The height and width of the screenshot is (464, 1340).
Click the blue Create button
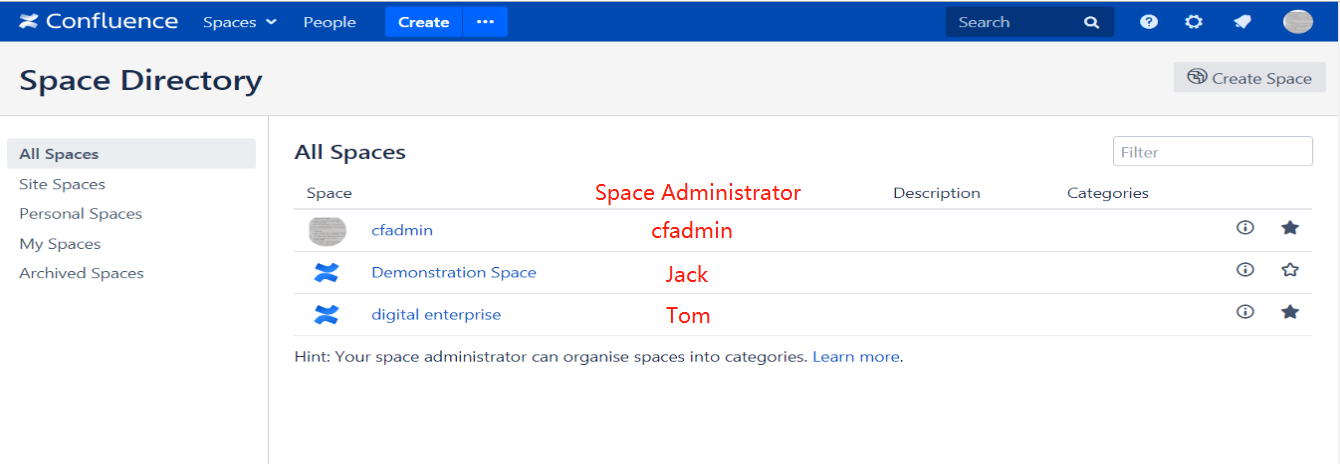(423, 22)
